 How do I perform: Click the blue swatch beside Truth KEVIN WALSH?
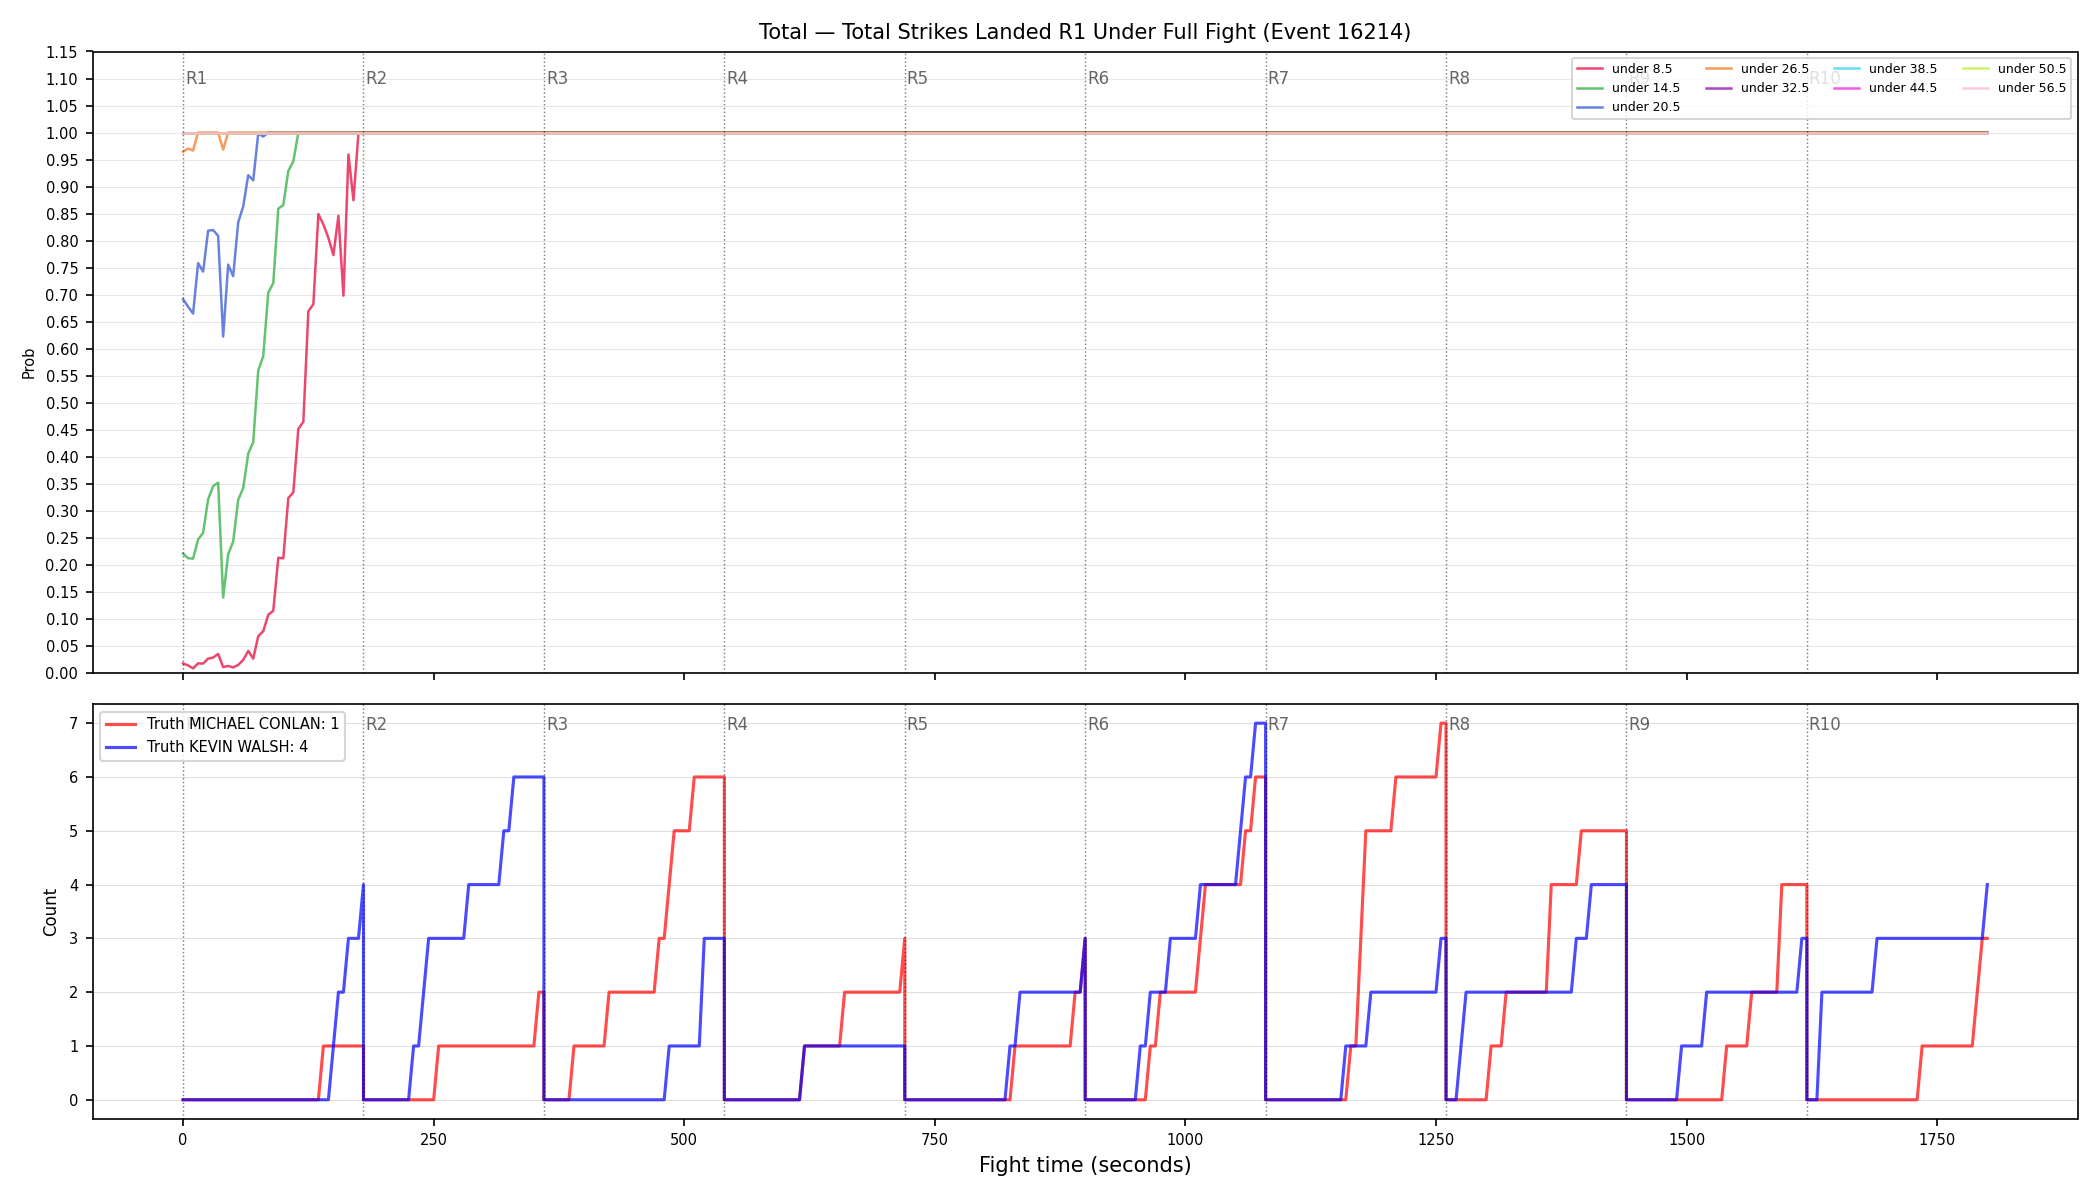click(121, 747)
